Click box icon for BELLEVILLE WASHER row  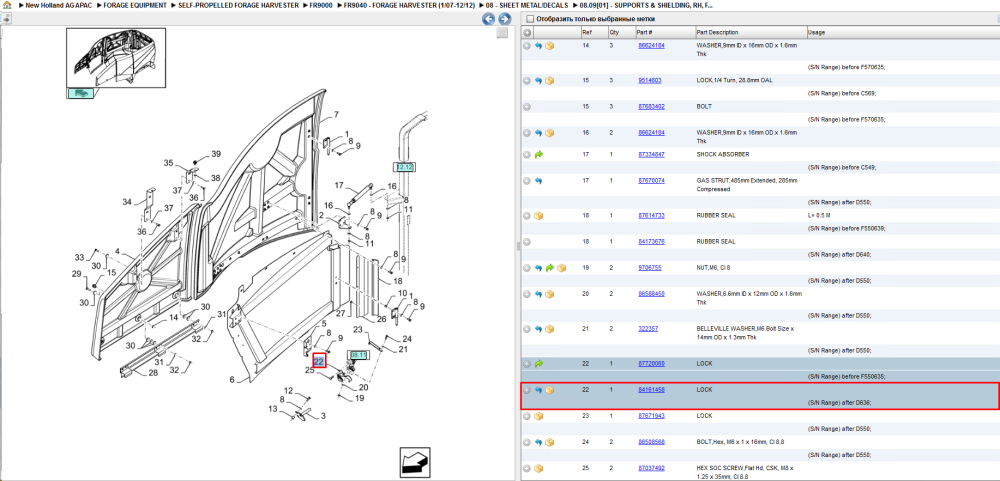(549, 329)
